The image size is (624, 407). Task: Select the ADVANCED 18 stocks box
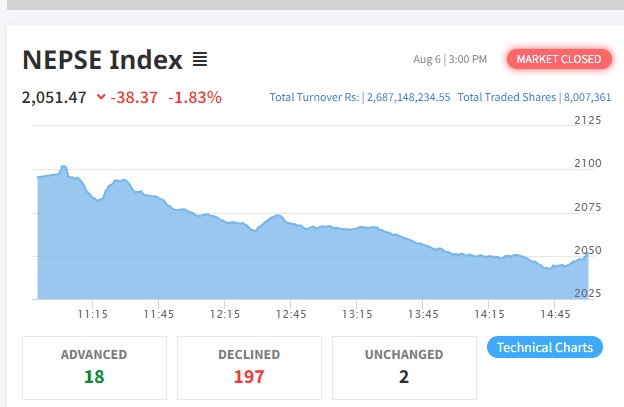click(x=94, y=366)
